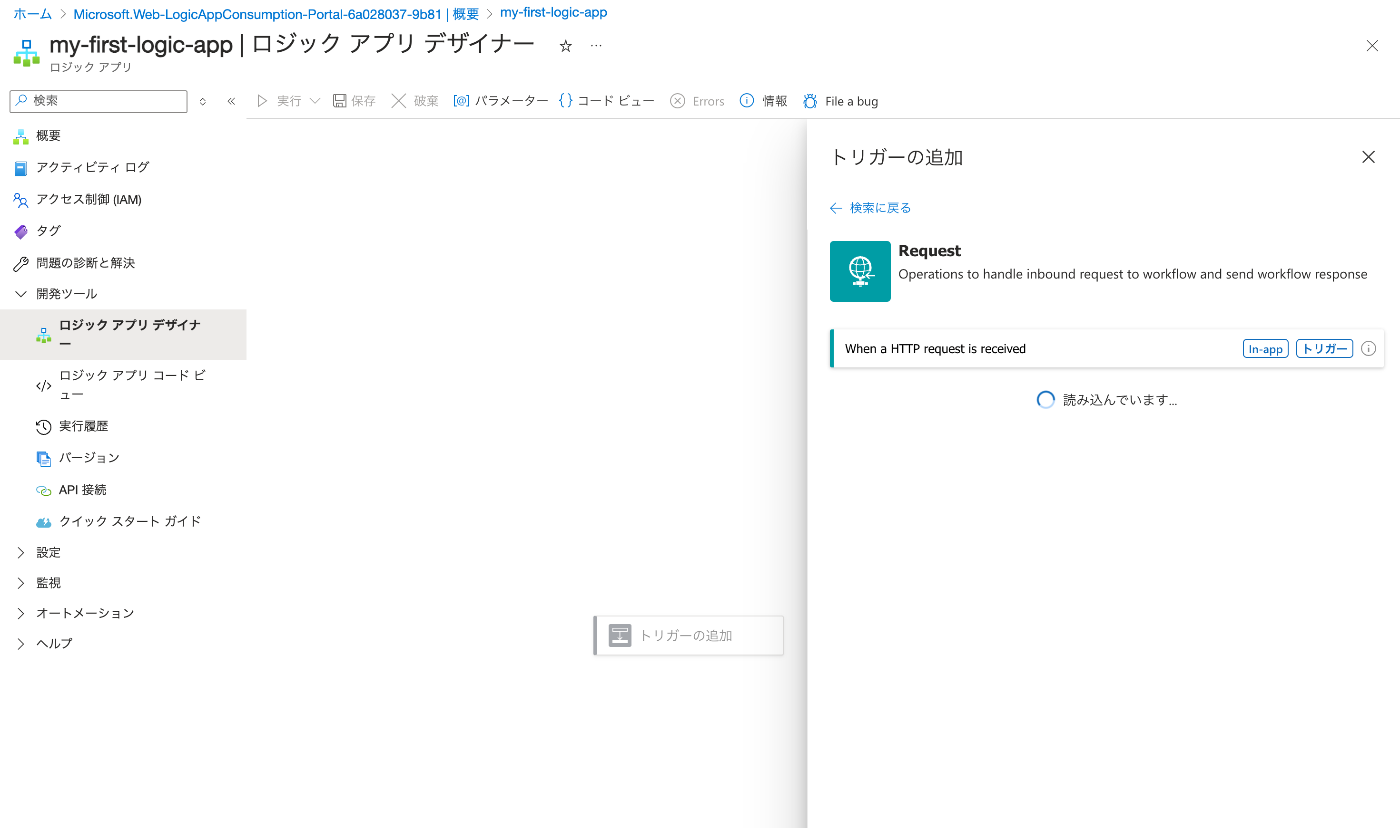Close the Logic App designer blade

tap(1372, 45)
